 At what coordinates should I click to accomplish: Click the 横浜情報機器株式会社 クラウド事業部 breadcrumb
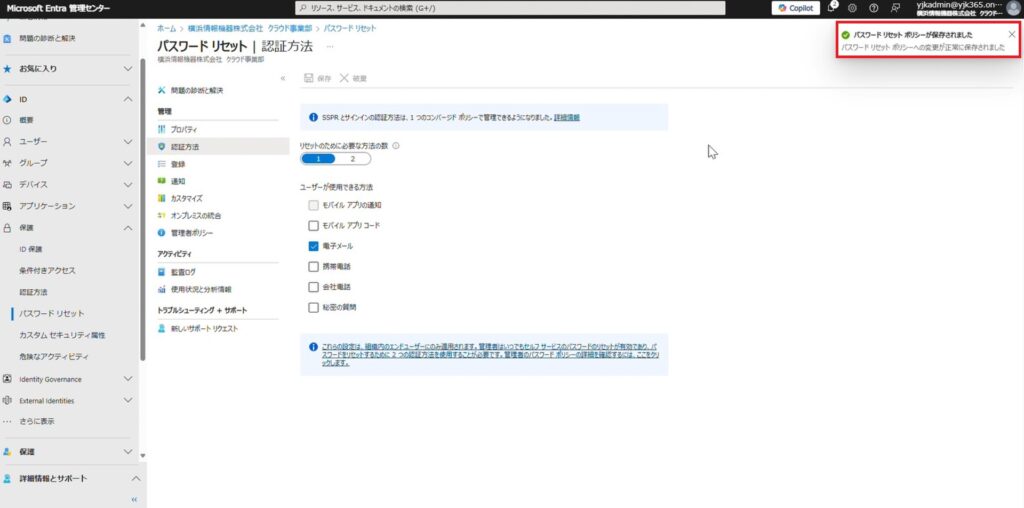point(248,29)
